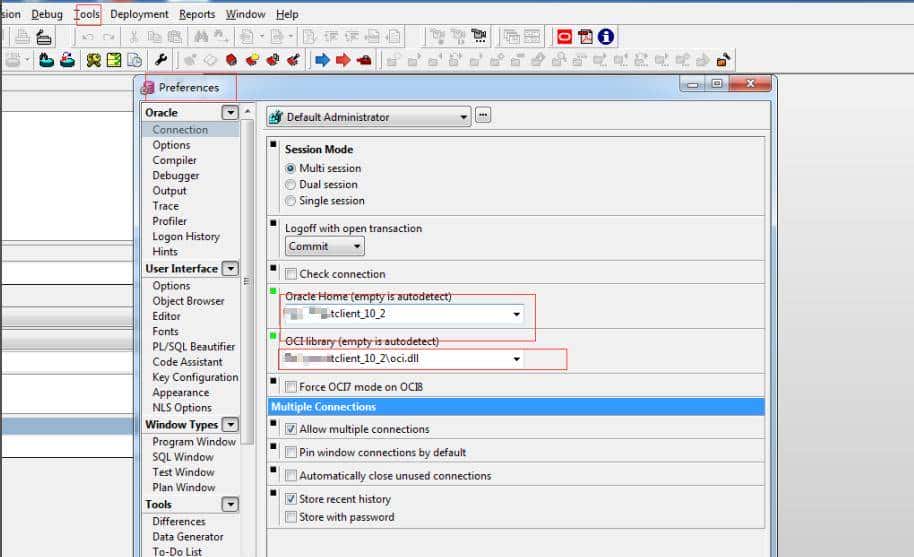
Task: Select Single session radio button
Action: pyautogui.click(x=290, y=201)
